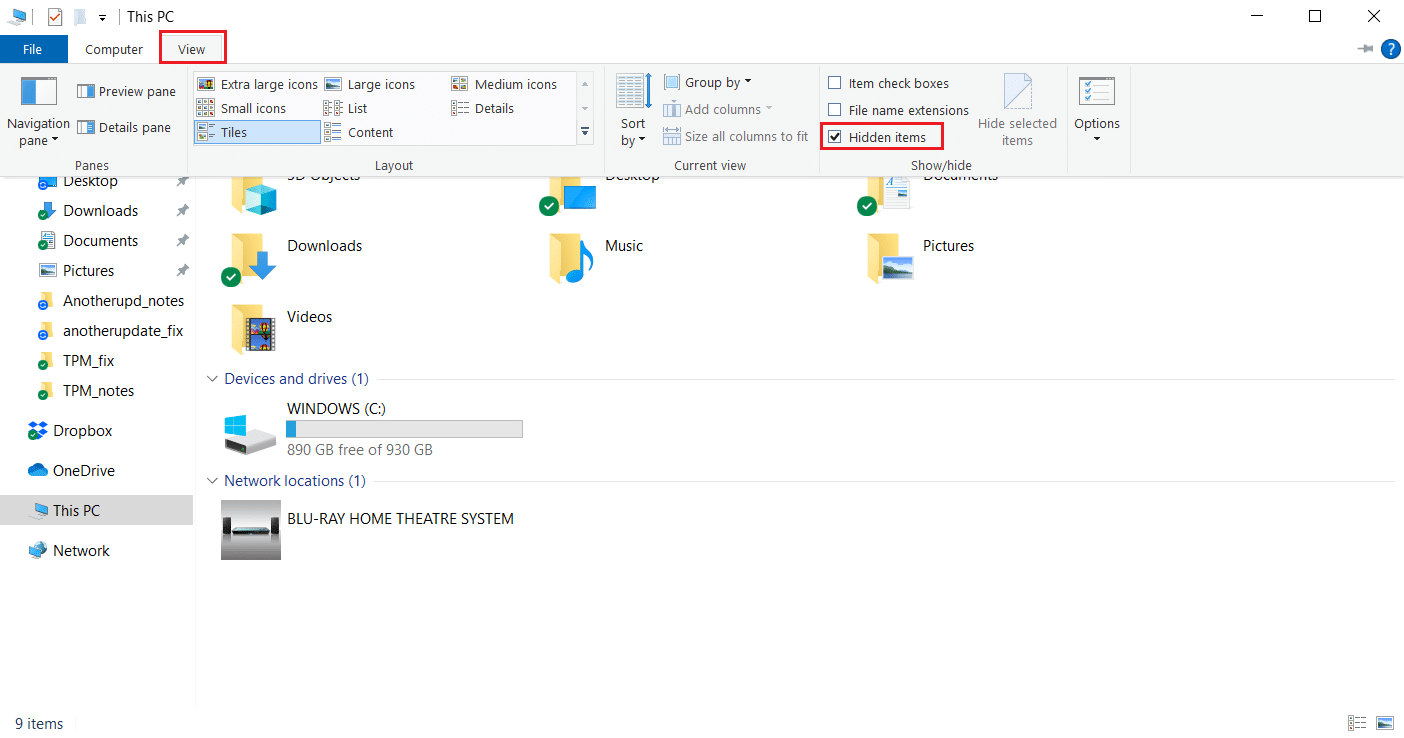
Task: Open the Group by dropdown
Action: point(708,82)
